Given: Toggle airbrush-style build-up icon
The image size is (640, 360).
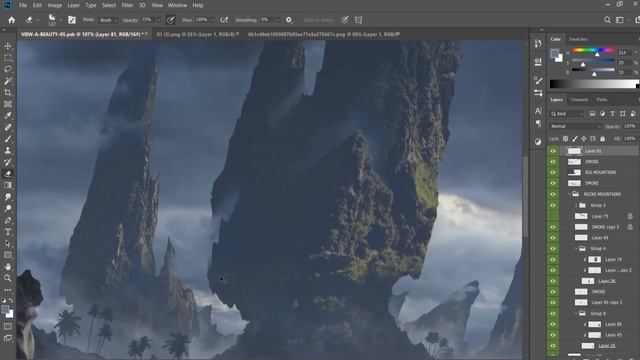Looking at the screenshot, I should tap(224, 20).
